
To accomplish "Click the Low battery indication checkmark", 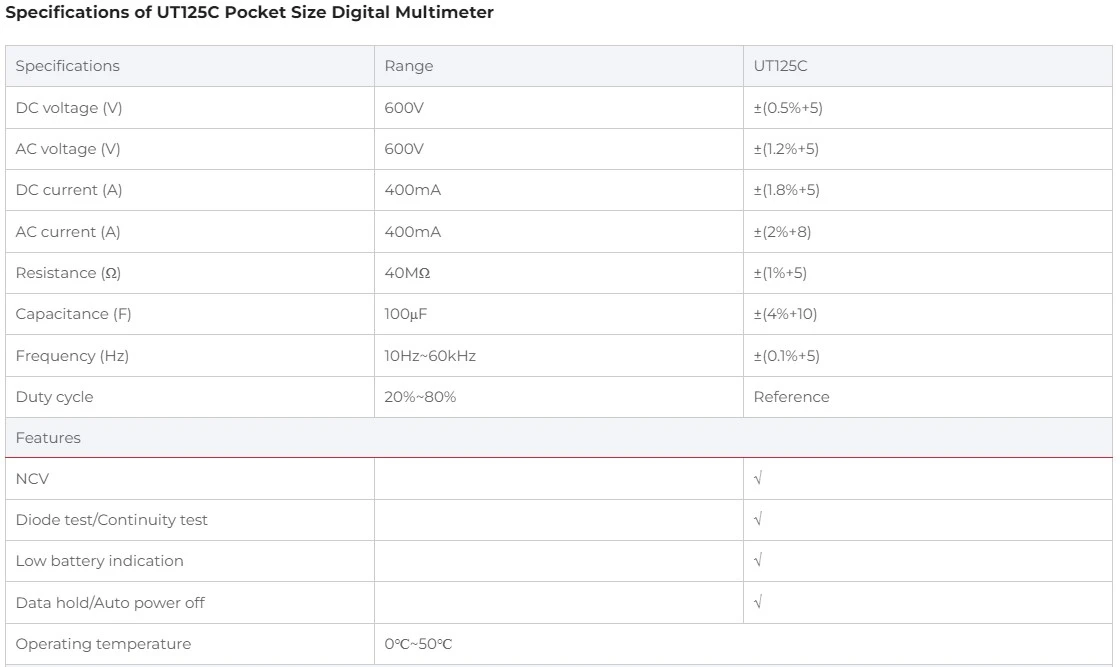I will click(758, 561).
